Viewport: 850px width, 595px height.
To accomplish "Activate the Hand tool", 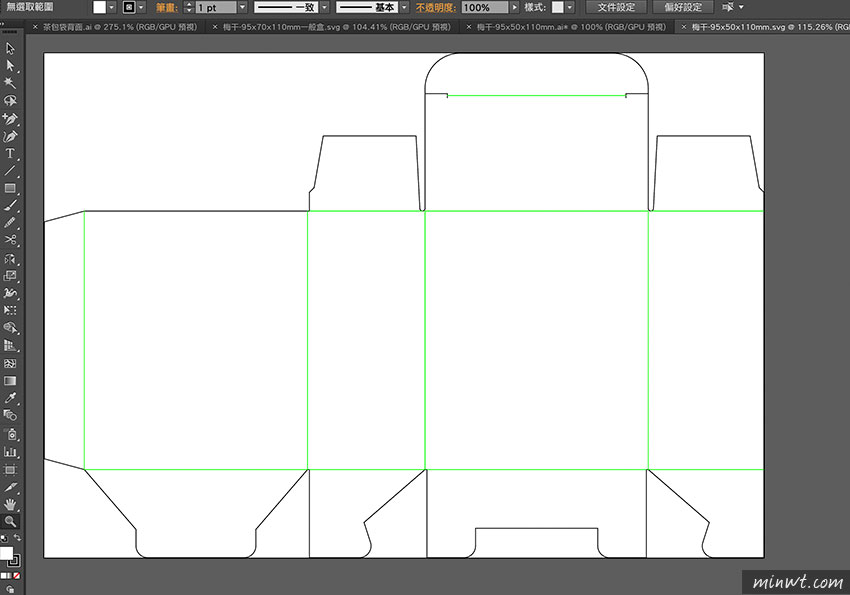I will click(10, 505).
